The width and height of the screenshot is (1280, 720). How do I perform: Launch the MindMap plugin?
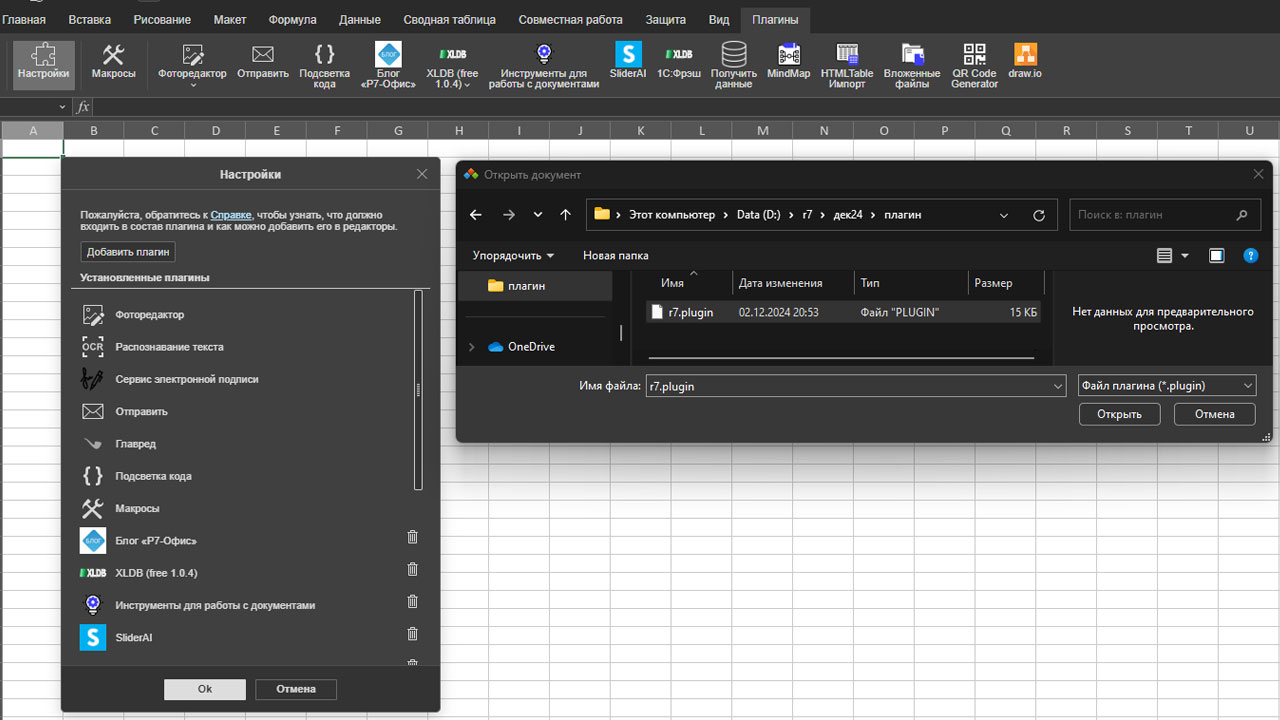(788, 62)
